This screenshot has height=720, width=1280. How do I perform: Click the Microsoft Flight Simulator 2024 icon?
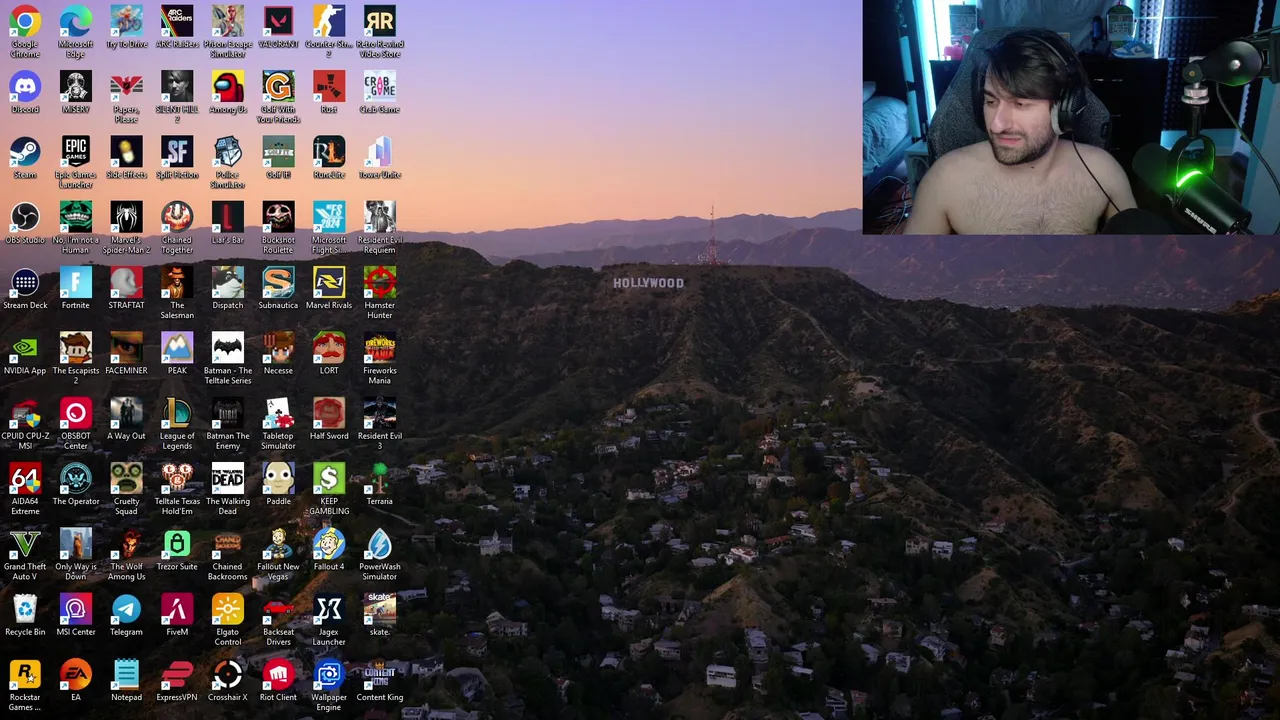click(329, 226)
